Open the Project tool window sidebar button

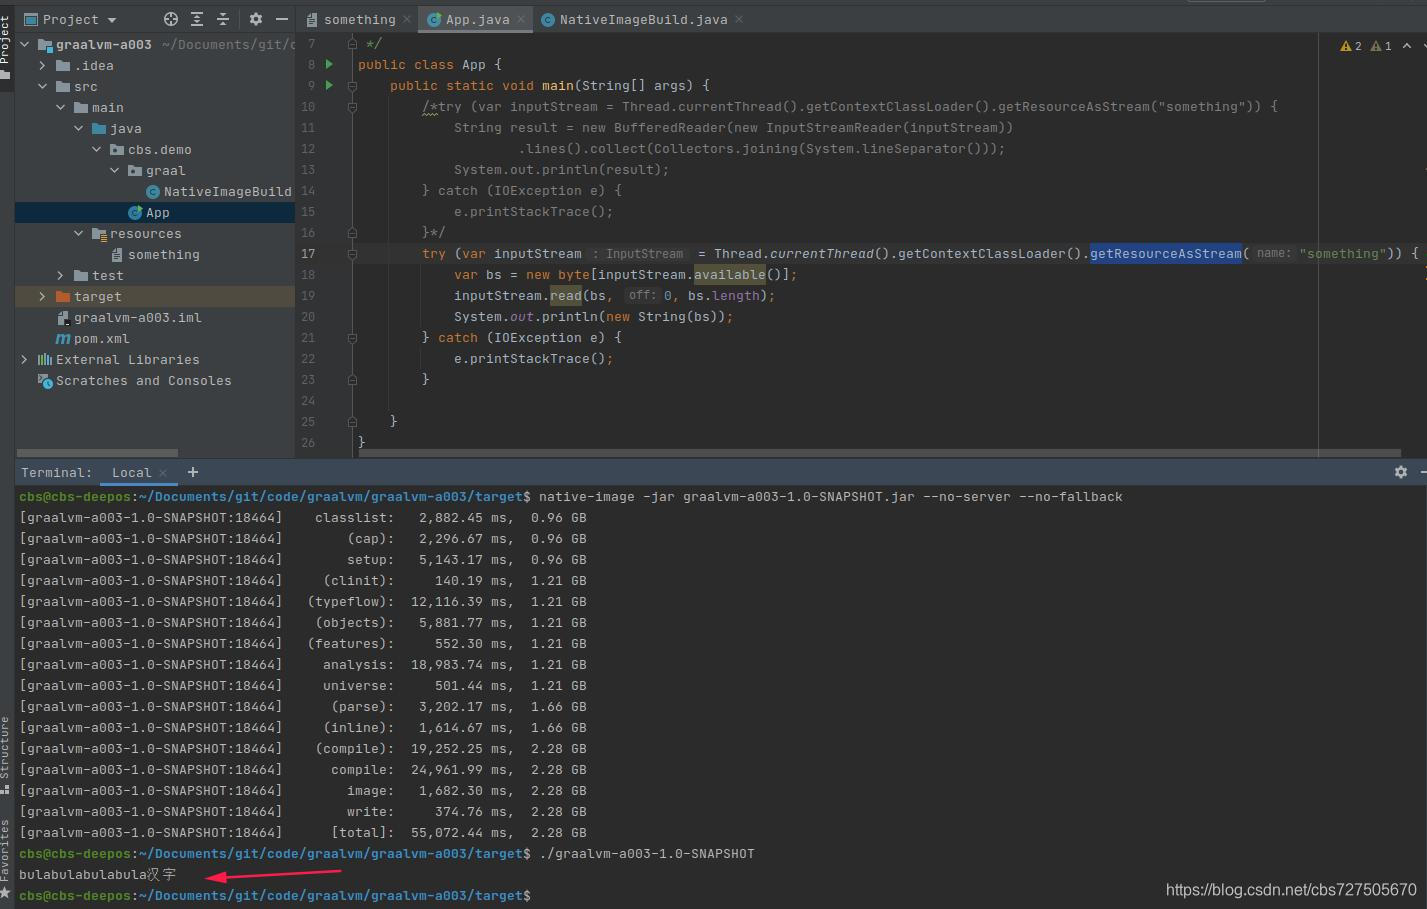6,46
